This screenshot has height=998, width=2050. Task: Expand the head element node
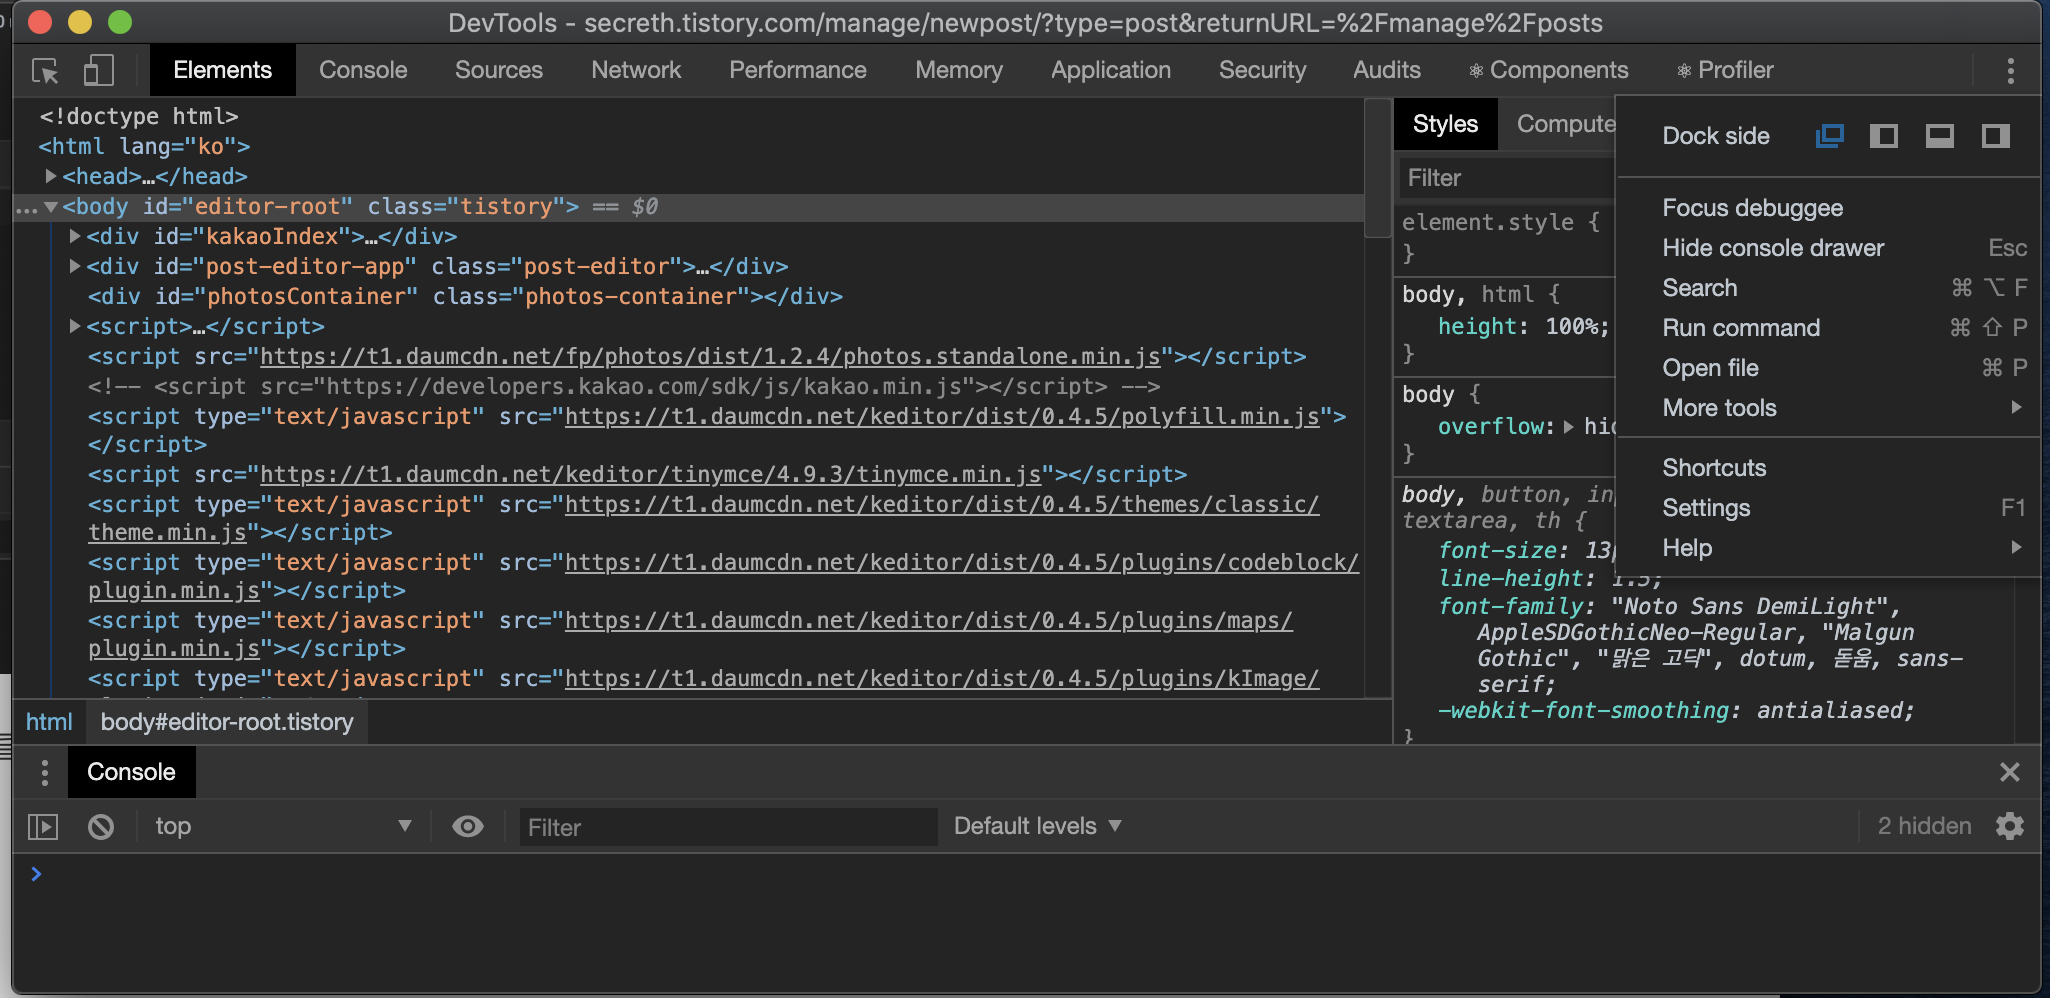pyautogui.click(x=50, y=176)
